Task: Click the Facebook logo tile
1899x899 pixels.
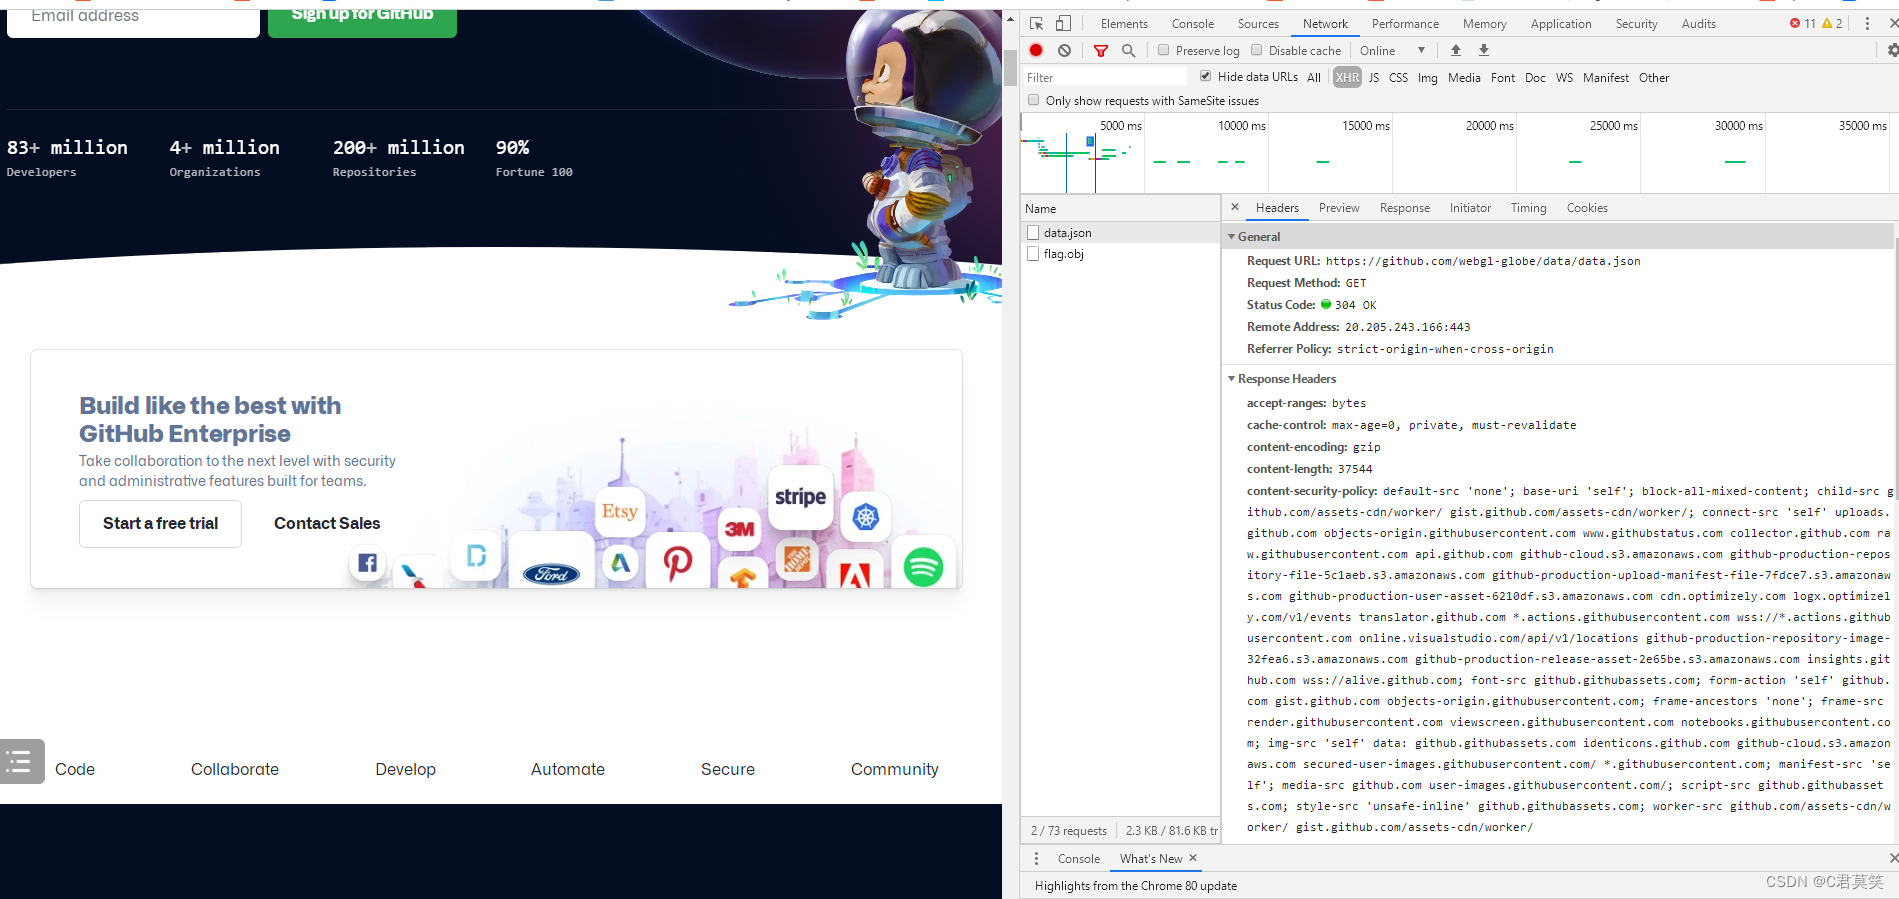Action: click(x=367, y=563)
